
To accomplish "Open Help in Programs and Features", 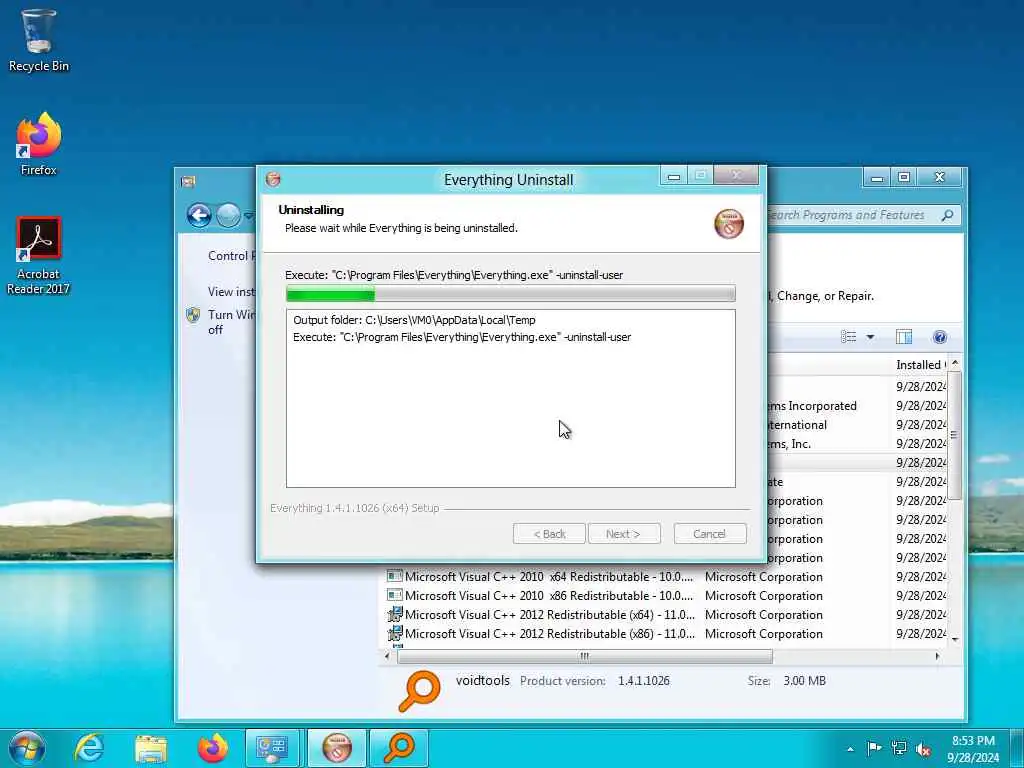I will (x=940, y=337).
